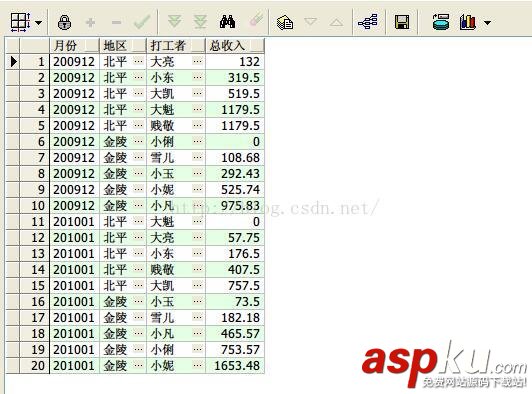The image size is (532, 394).
Task: Click the 大魁 cell in row 4
Action: coord(176,109)
